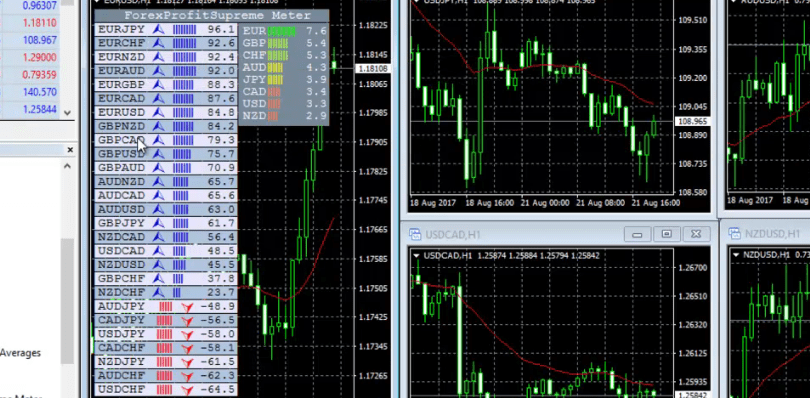Select the EURUSD pair label in meter
The height and width of the screenshot is (398, 810).
click(122, 113)
